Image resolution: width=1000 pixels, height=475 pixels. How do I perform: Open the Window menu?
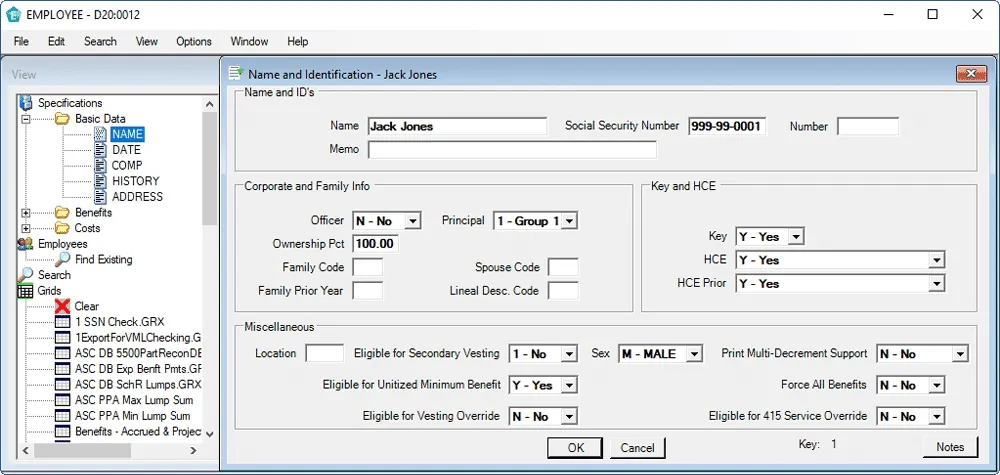tap(249, 42)
